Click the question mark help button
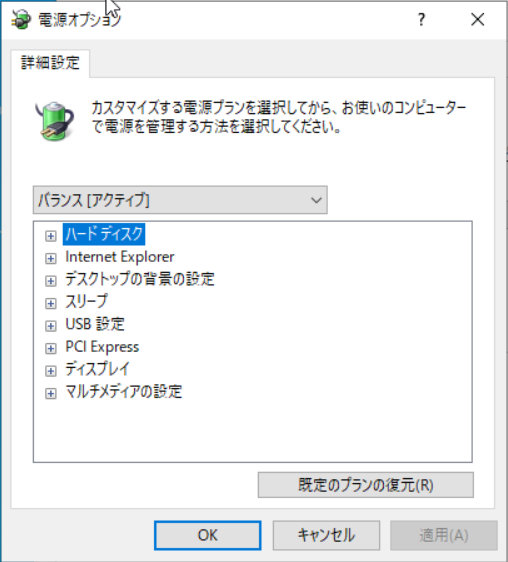 click(x=422, y=19)
